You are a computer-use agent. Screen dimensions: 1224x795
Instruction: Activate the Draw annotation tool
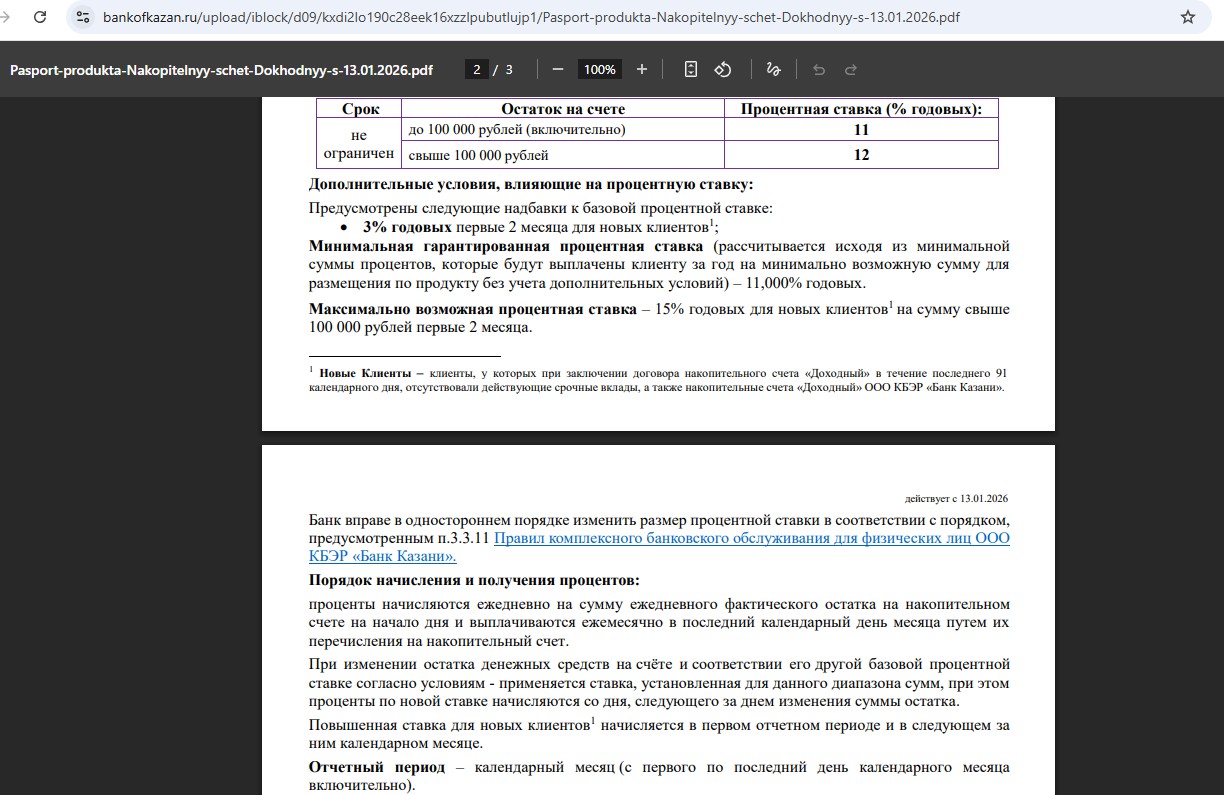pos(772,69)
